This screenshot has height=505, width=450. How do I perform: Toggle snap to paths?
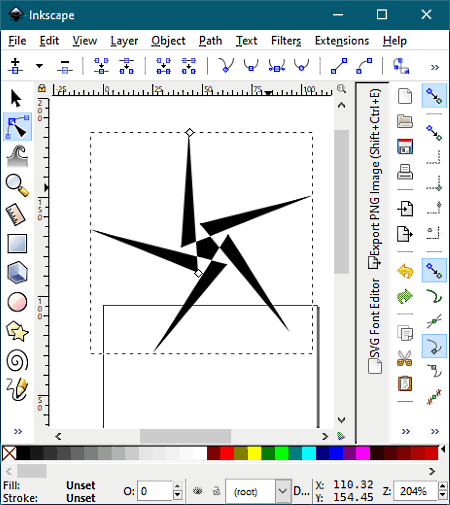click(x=434, y=296)
